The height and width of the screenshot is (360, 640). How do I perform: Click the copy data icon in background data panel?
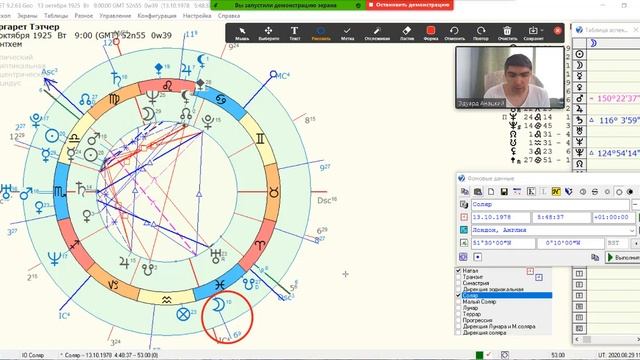pyautogui.click(x=464, y=191)
